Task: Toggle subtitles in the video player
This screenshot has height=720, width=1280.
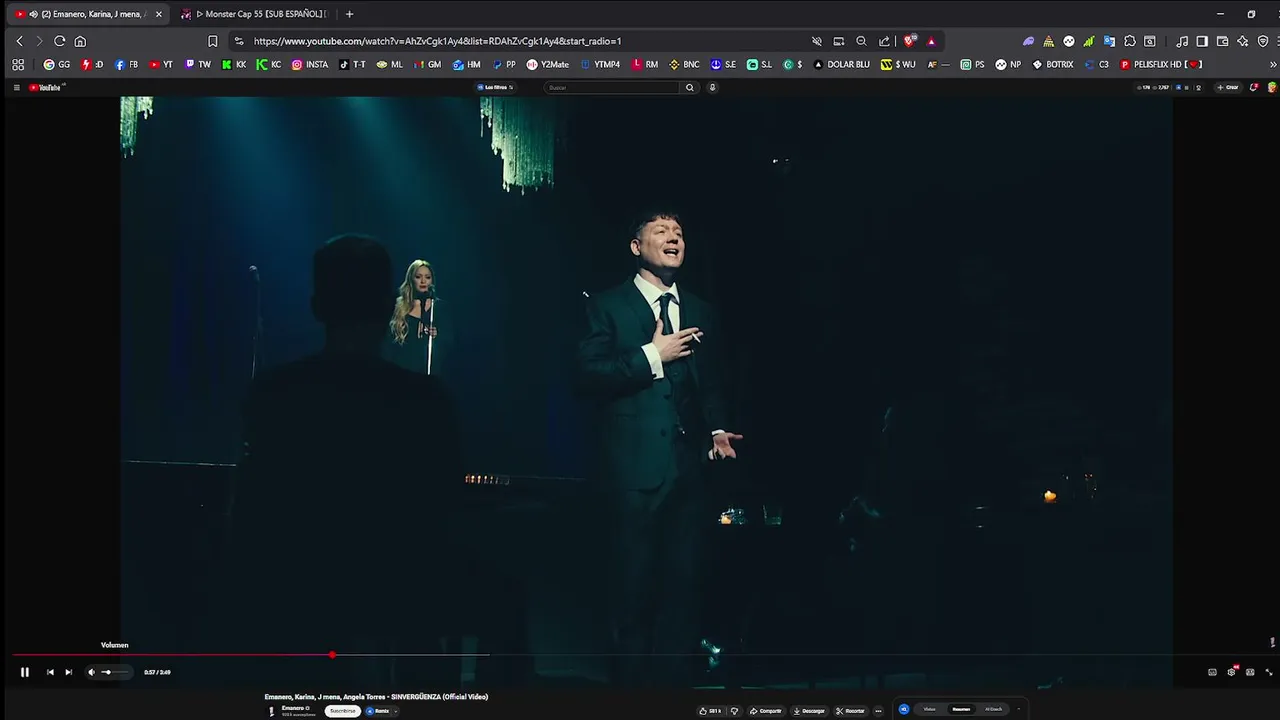Action: (1212, 672)
